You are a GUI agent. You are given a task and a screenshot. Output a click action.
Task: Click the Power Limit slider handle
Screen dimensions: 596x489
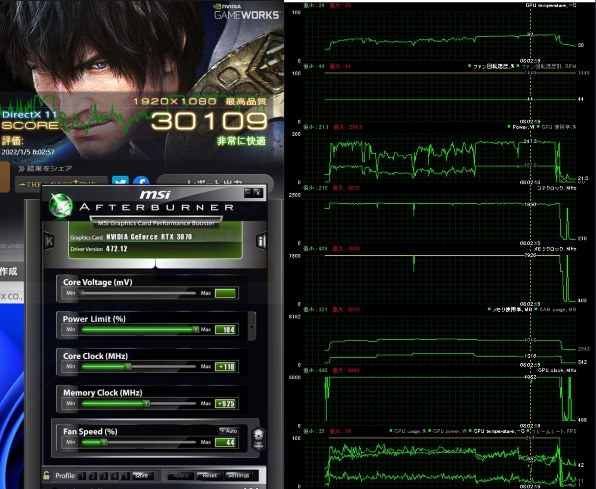coord(196,329)
